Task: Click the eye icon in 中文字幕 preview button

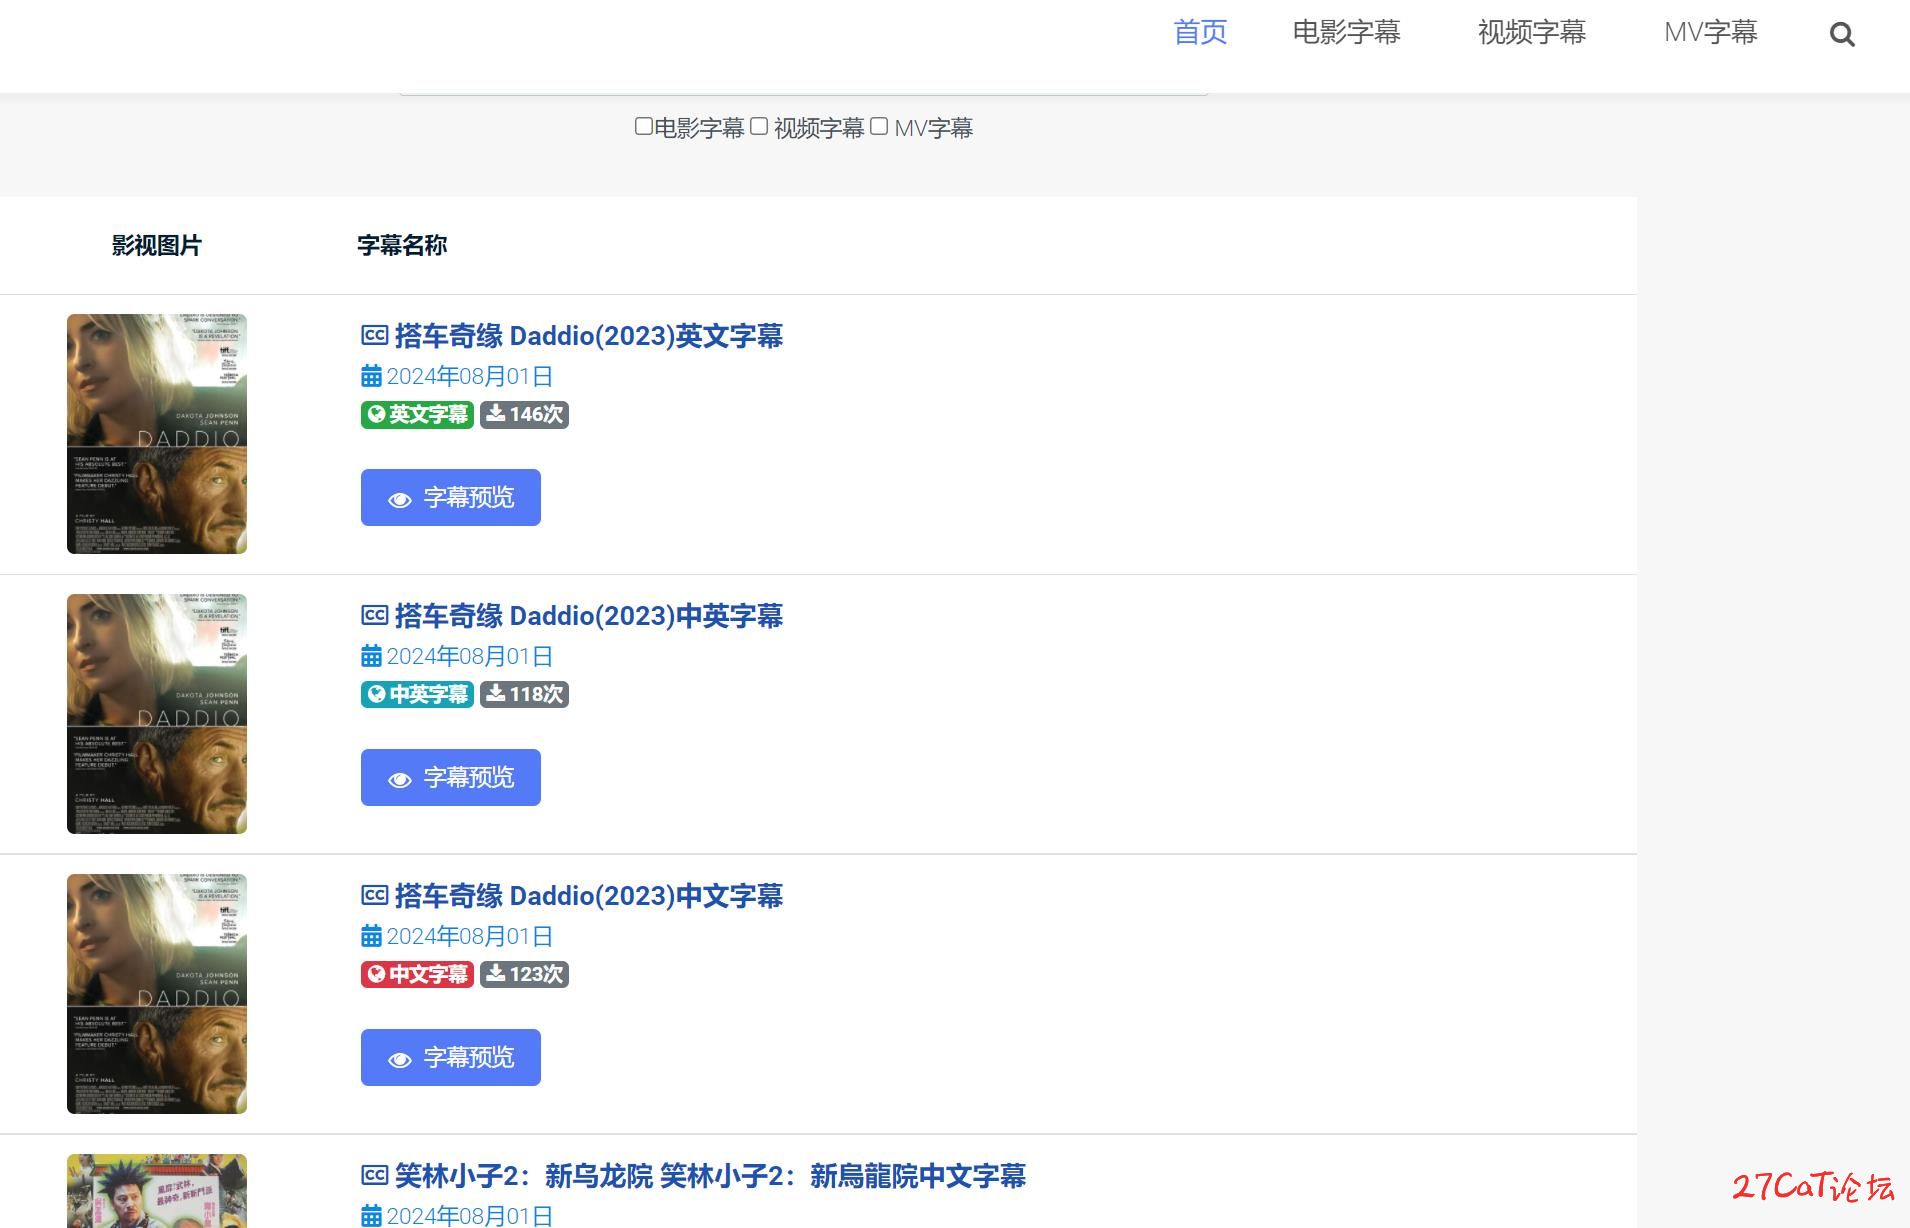Action: (400, 1059)
